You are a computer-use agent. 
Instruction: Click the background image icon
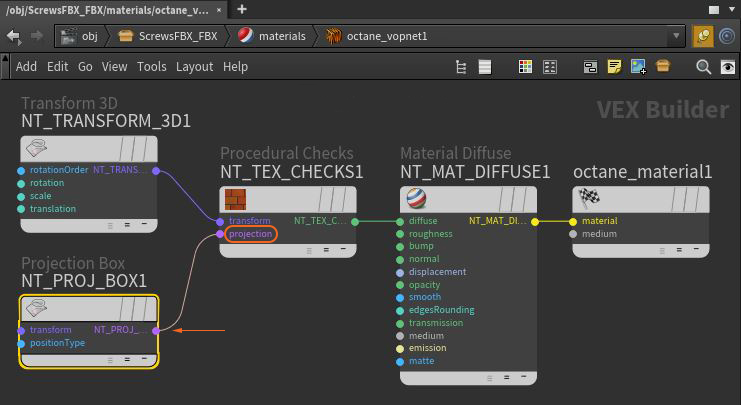click(638, 67)
